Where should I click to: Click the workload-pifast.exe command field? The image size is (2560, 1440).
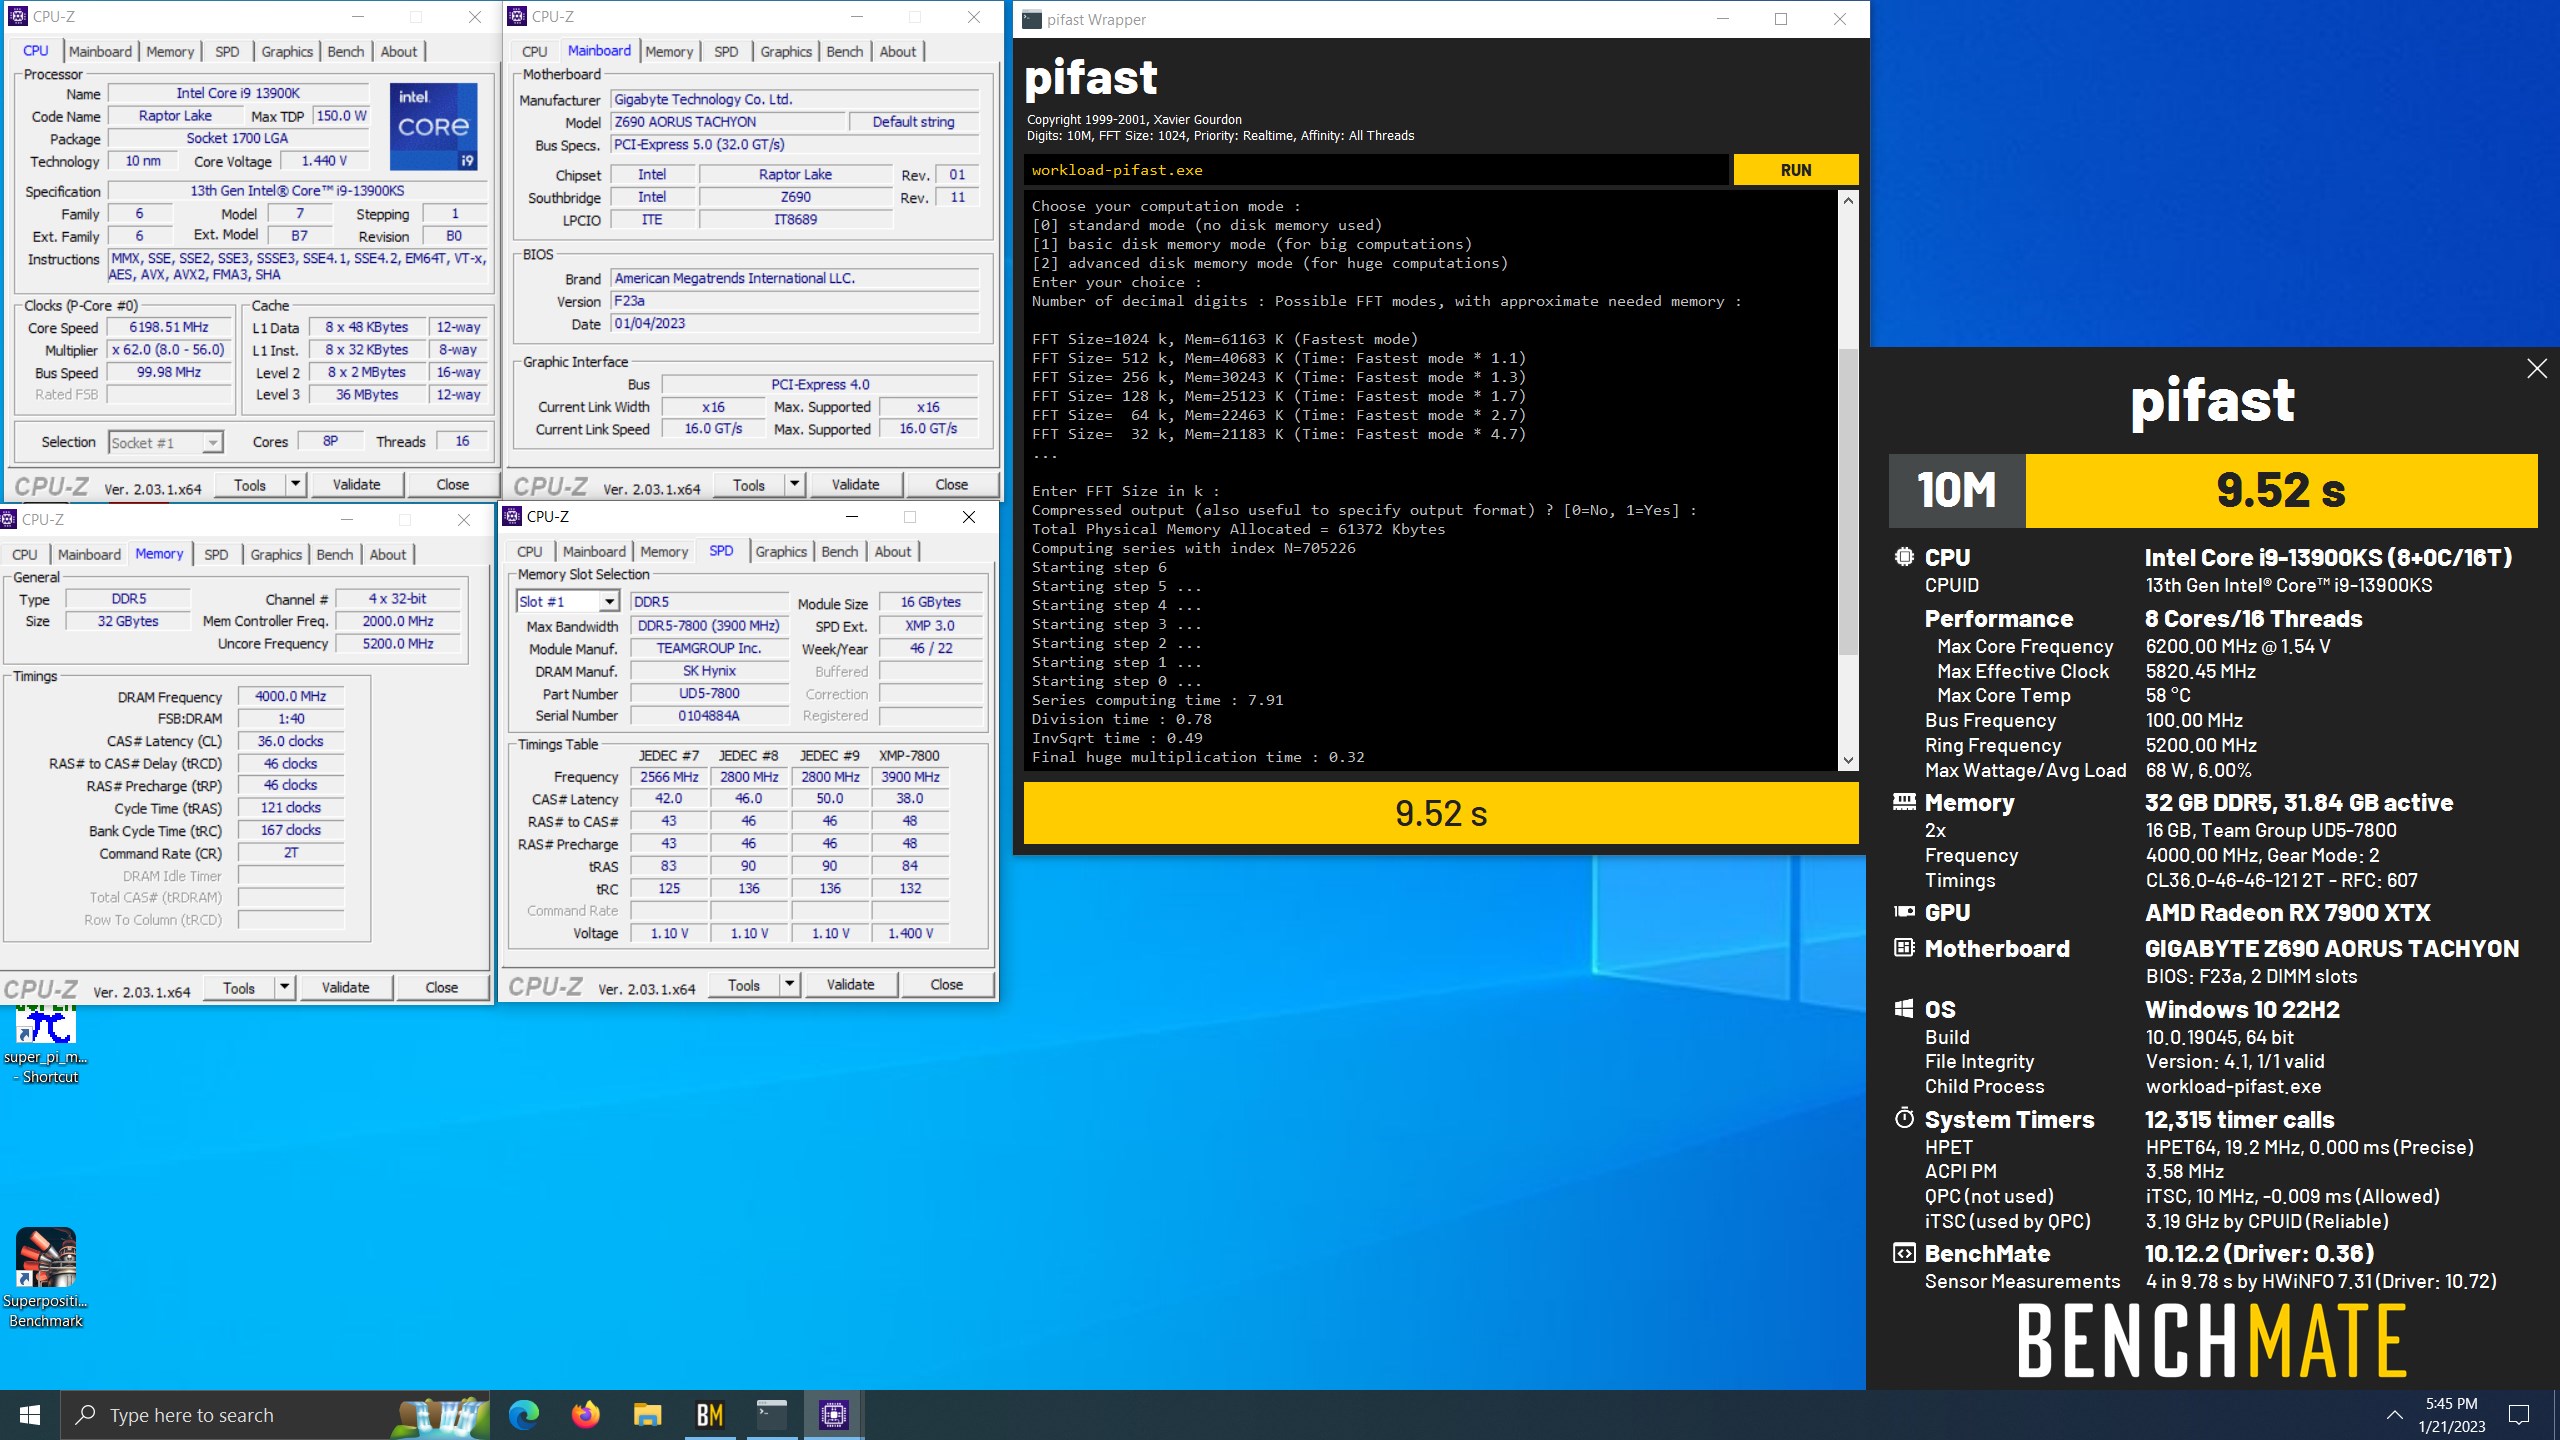1377,170
